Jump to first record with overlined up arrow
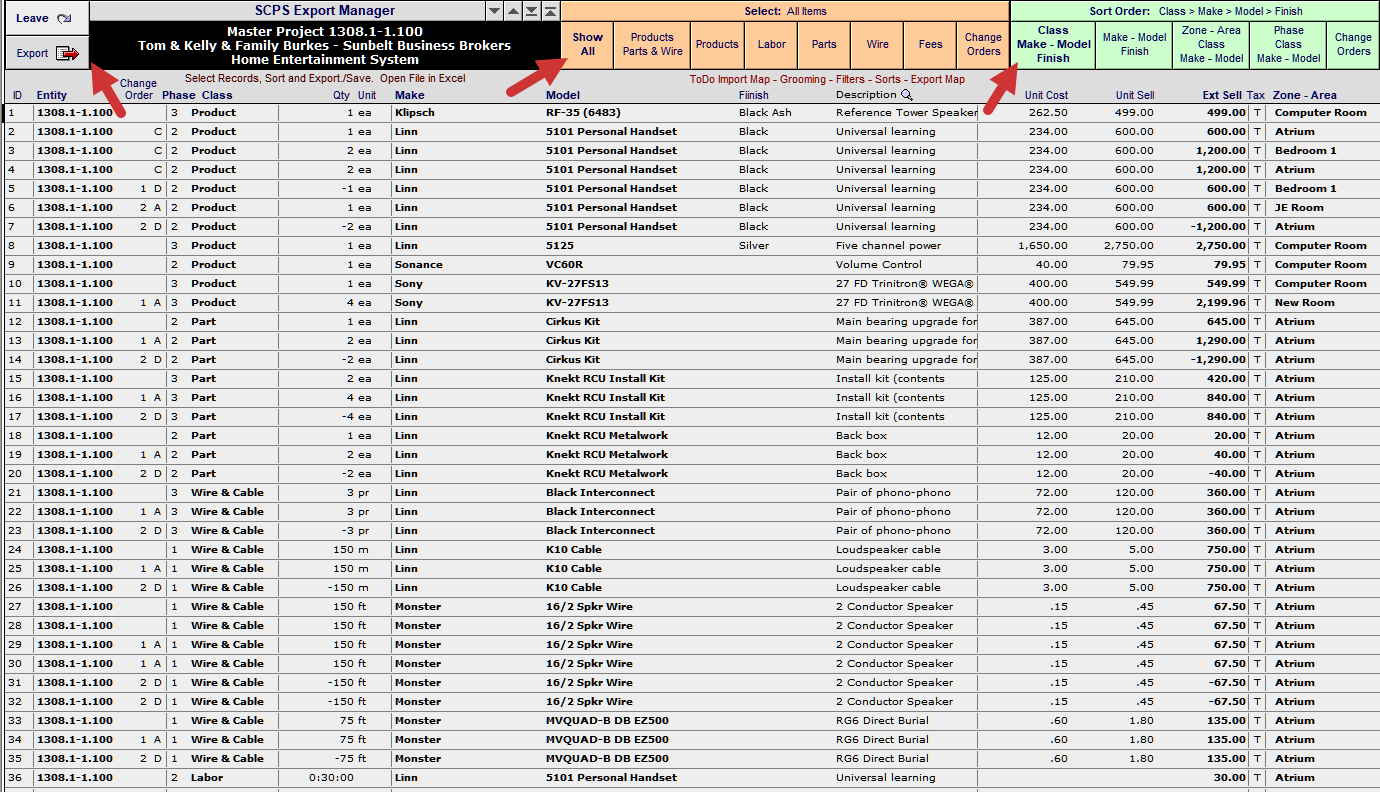 tap(550, 11)
